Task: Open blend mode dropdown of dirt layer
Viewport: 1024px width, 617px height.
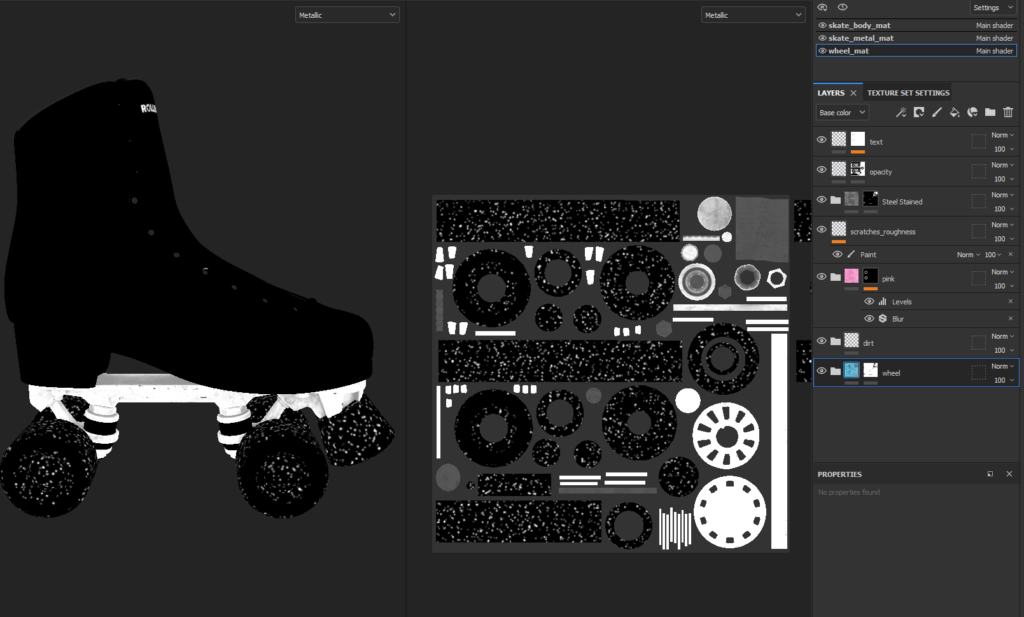Action: coord(1002,336)
